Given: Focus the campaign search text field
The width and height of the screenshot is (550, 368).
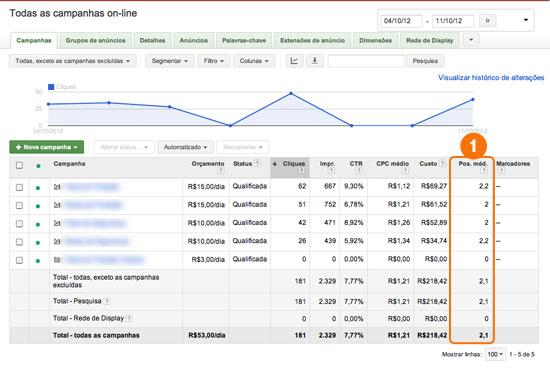Looking at the screenshot, I should pyautogui.click(x=366, y=61).
